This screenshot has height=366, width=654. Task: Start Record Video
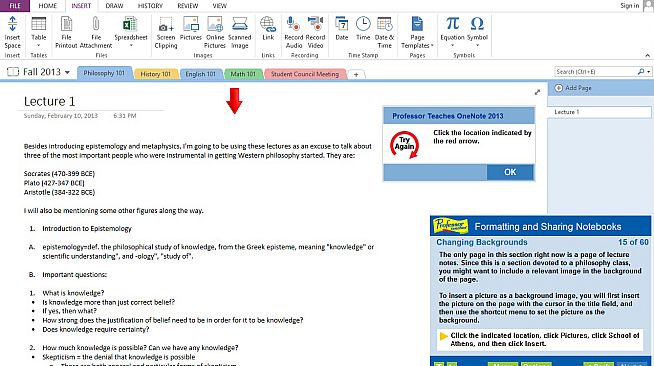[315, 33]
